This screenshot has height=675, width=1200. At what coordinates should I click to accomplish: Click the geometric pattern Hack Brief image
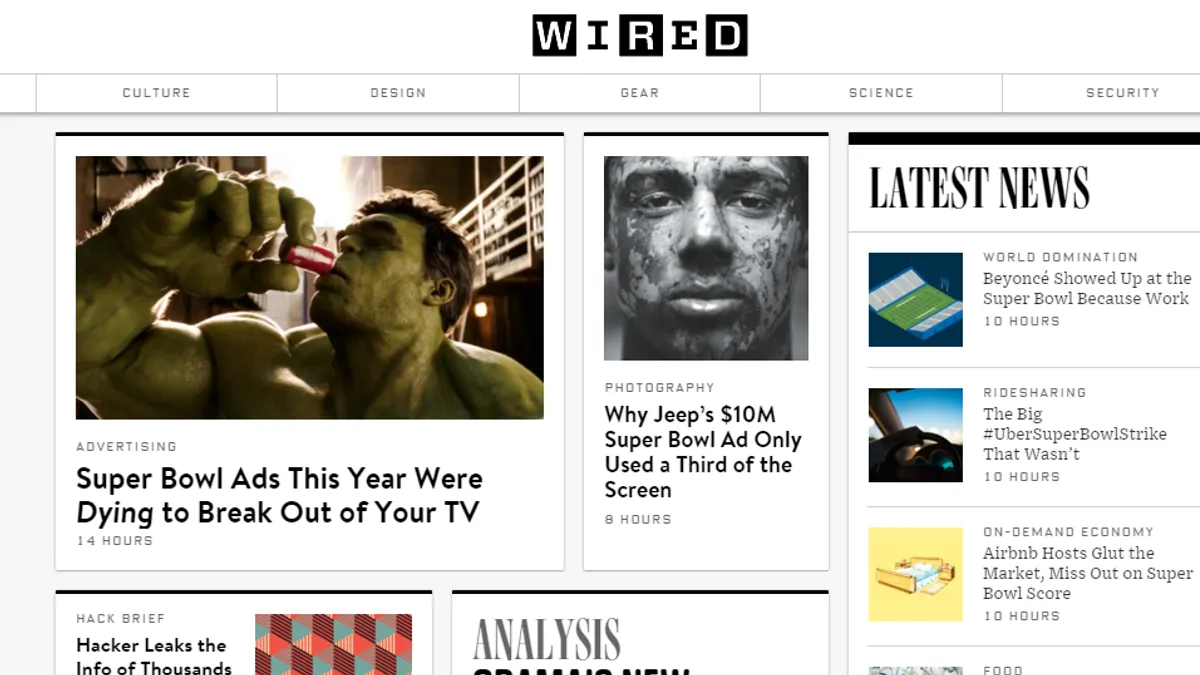click(x=333, y=644)
